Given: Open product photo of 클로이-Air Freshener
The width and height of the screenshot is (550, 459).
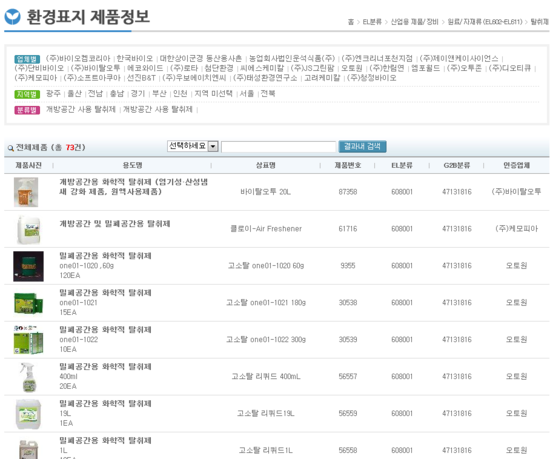Looking at the screenshot, I should pyautogui.click(x=28, y=229).
